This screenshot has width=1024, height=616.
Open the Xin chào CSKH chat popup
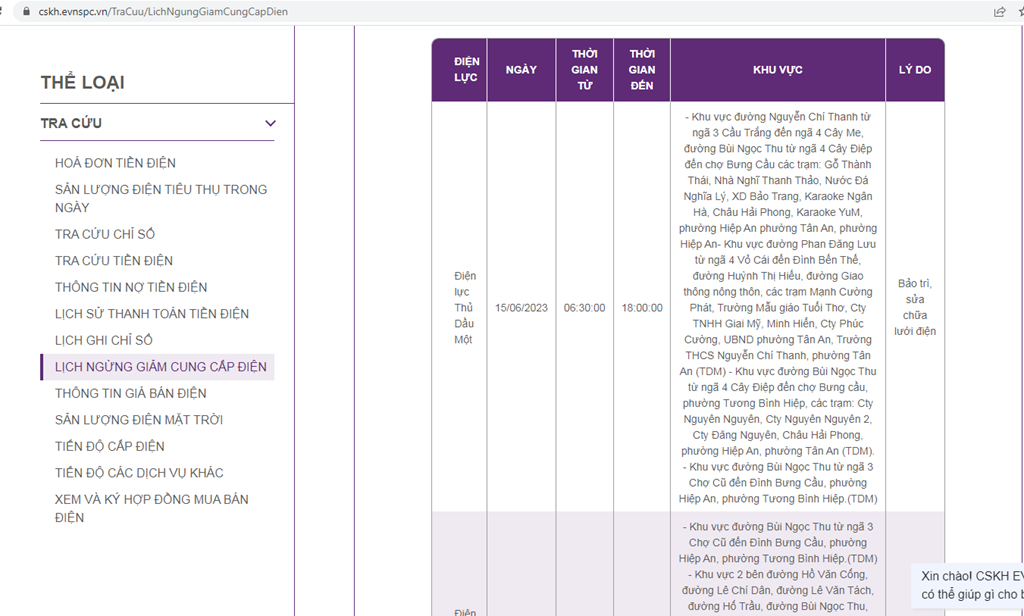tap(970, 585)
